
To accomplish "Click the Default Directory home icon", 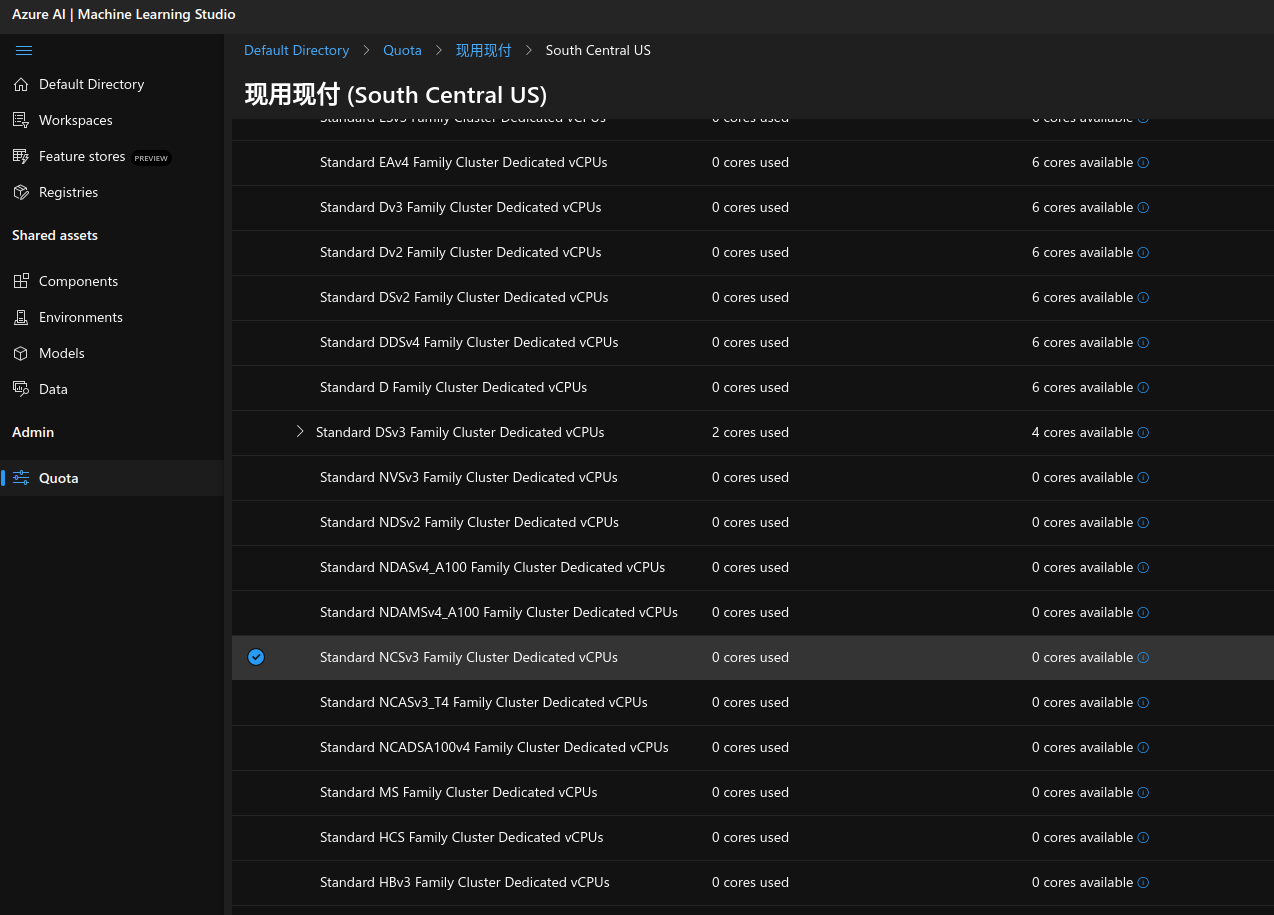I will coord(20,85).
